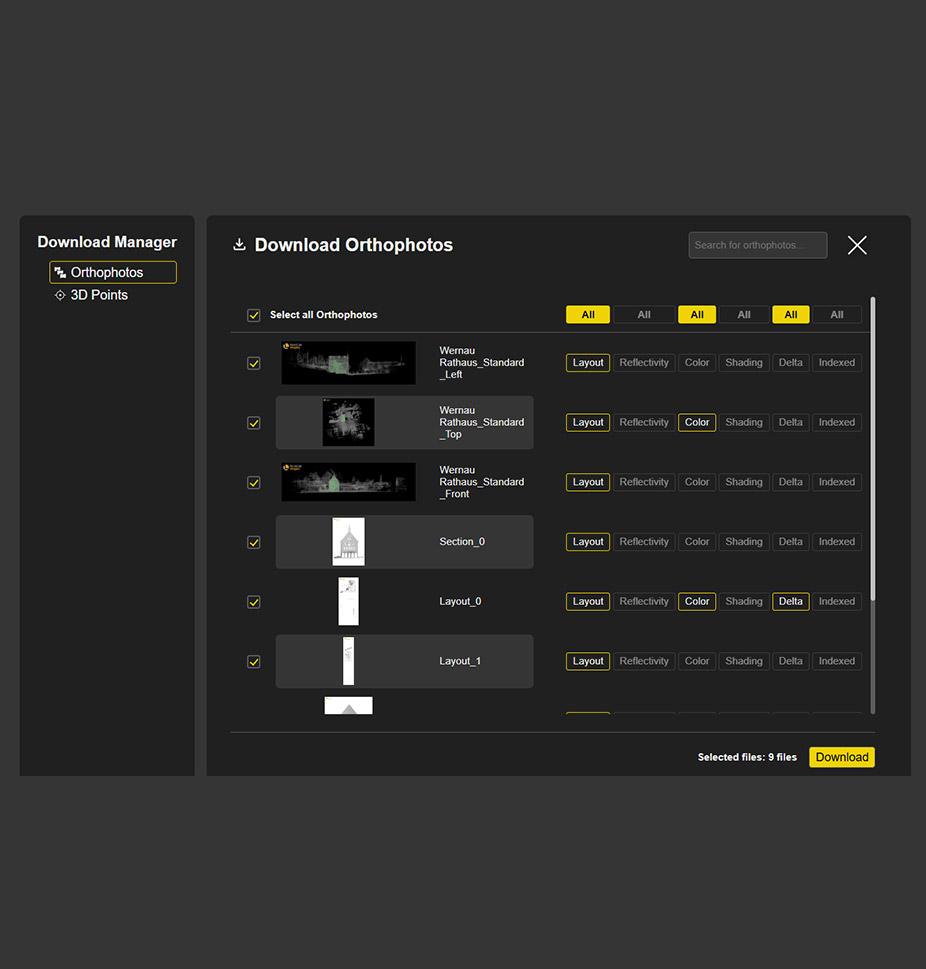Viewport: 926px width, 969px height.
Task: Select Orthophotos in the Download Manager panel
Action: tap(112, 272)
